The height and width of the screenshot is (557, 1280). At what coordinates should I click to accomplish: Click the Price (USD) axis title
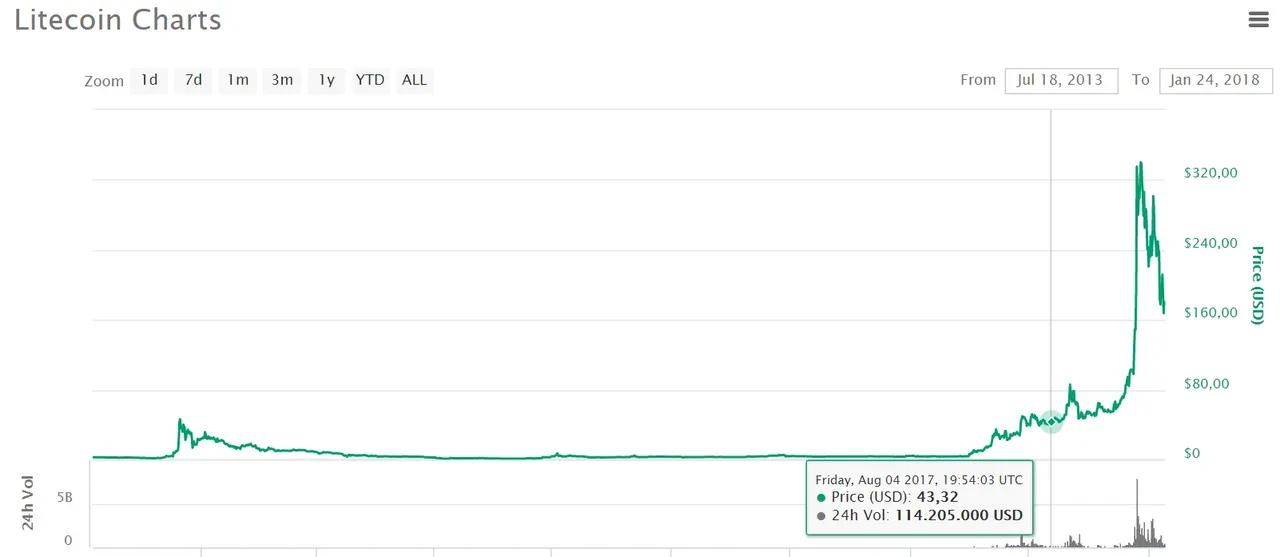(1258, 285)
